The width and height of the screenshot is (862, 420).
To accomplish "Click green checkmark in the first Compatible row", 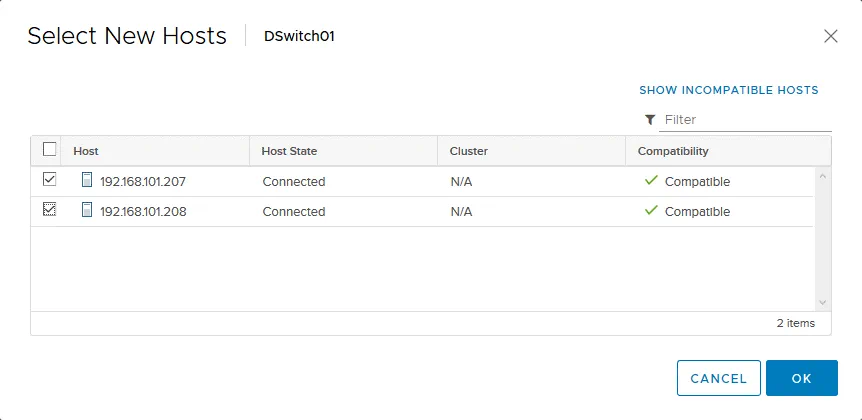I will click(651, 181).
